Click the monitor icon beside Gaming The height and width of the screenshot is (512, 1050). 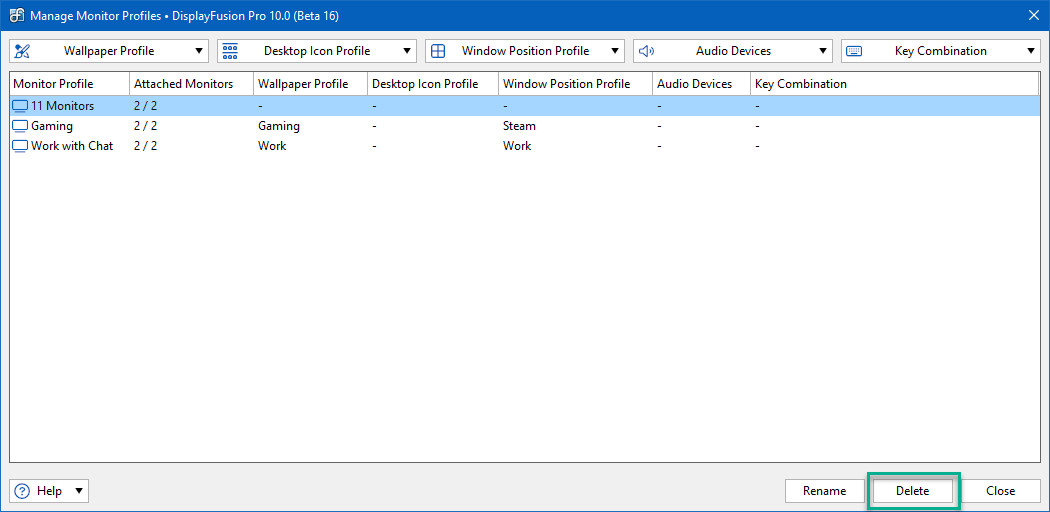coord(21,126)
